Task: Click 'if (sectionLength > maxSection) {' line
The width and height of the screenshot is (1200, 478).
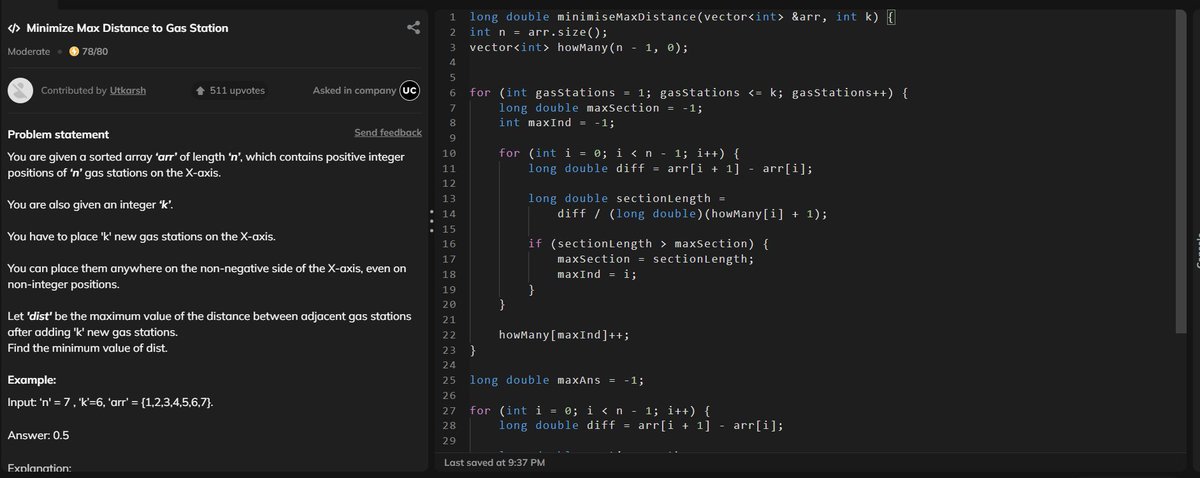Action: click(x=648, y=244)
